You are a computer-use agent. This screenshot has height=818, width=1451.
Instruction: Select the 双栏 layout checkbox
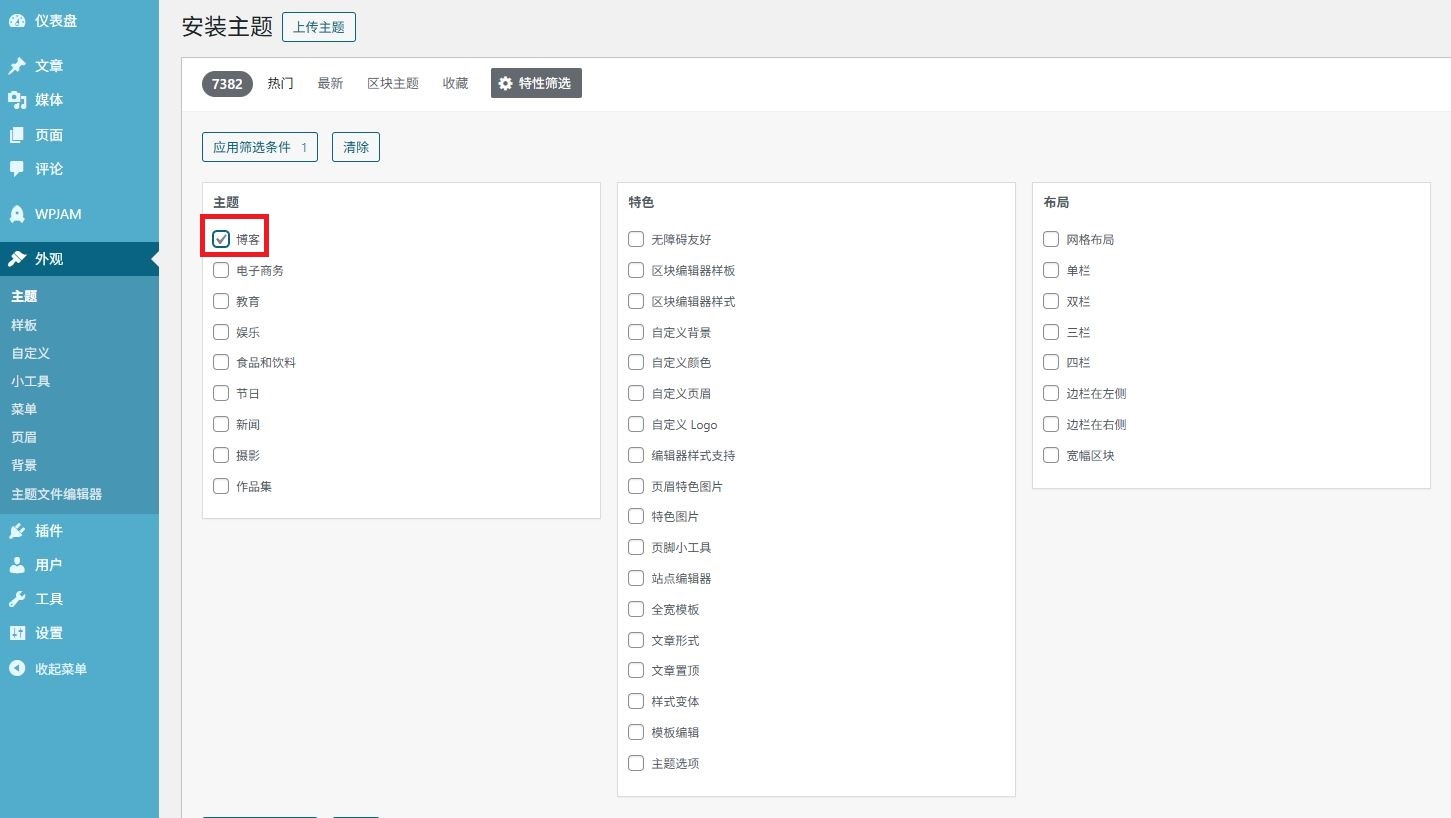pos(1051,301)
